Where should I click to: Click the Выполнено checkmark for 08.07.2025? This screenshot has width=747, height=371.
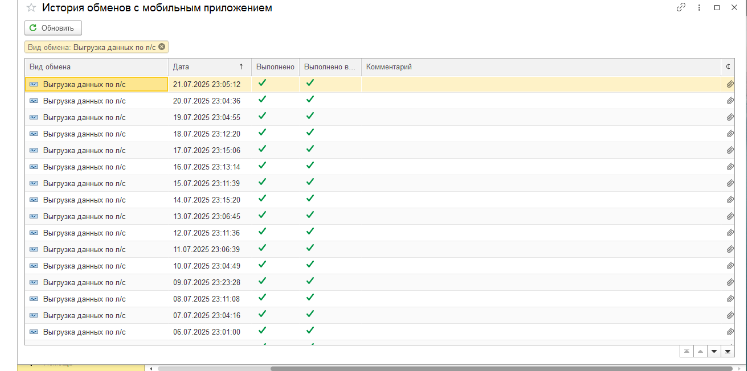[x=262, y=297]
